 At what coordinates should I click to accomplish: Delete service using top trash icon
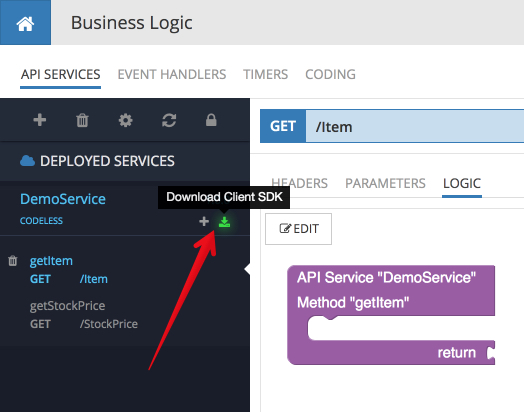click(x=82, y=120)
